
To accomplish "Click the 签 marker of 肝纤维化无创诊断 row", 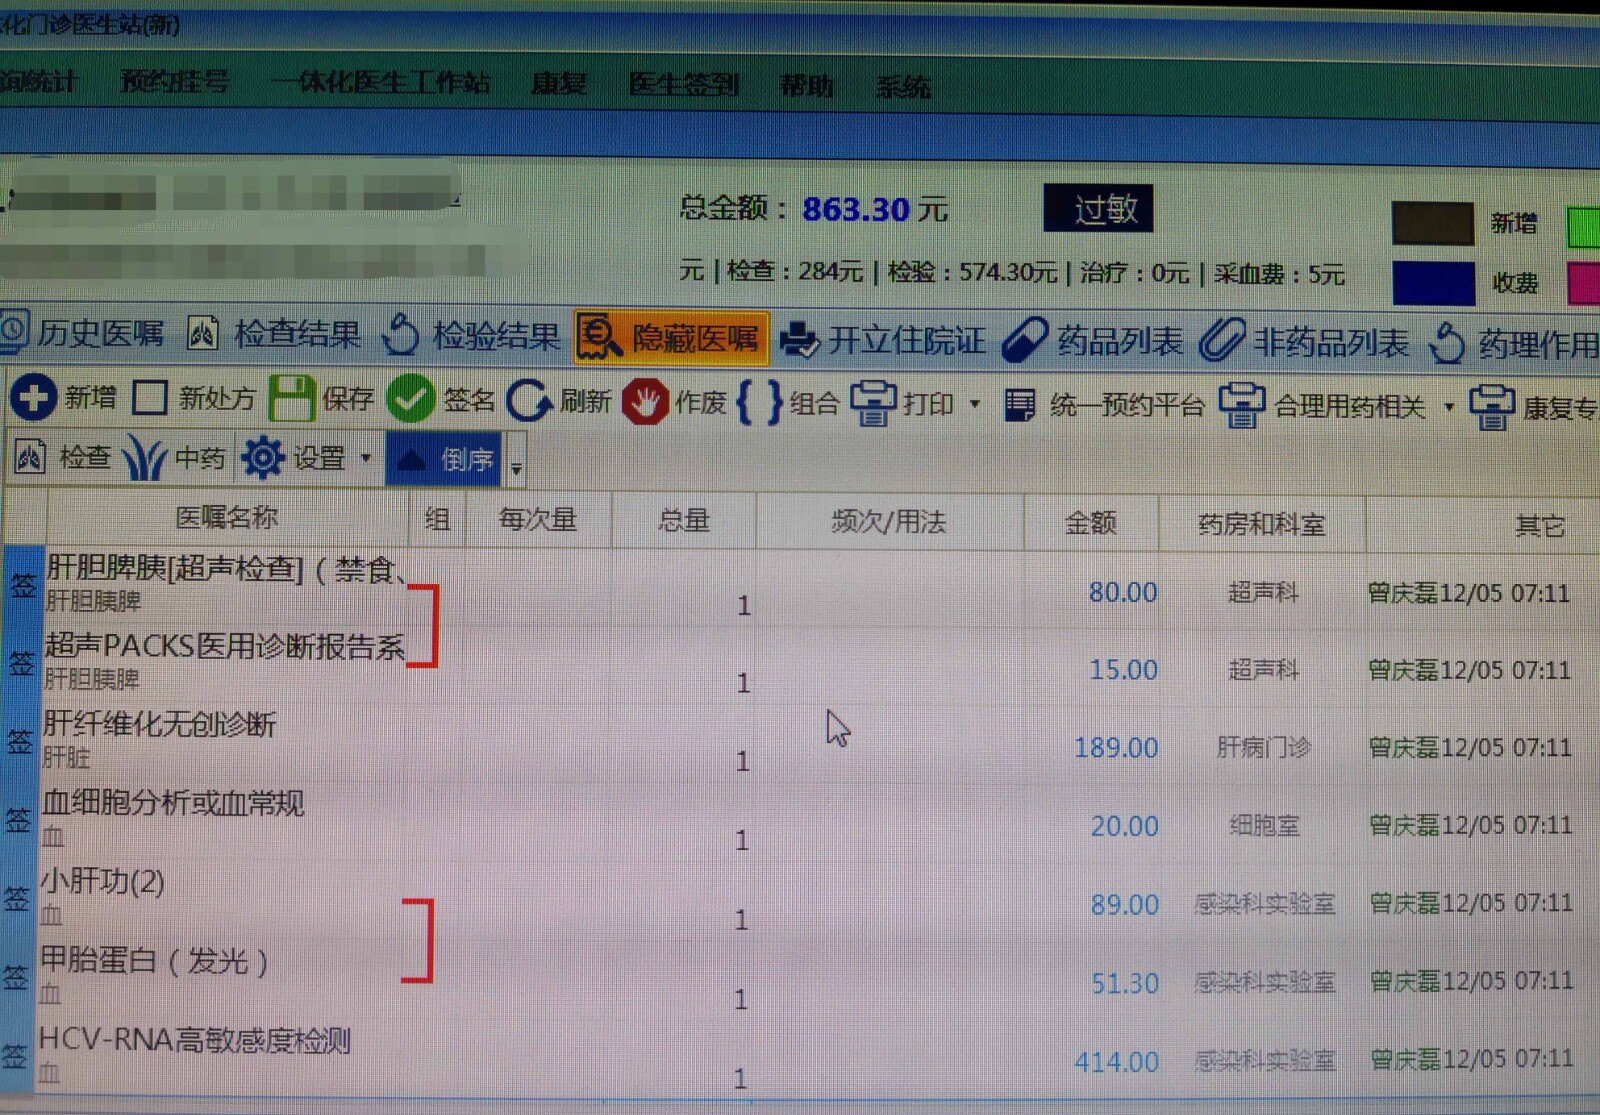I will click(x=20, y=741).
